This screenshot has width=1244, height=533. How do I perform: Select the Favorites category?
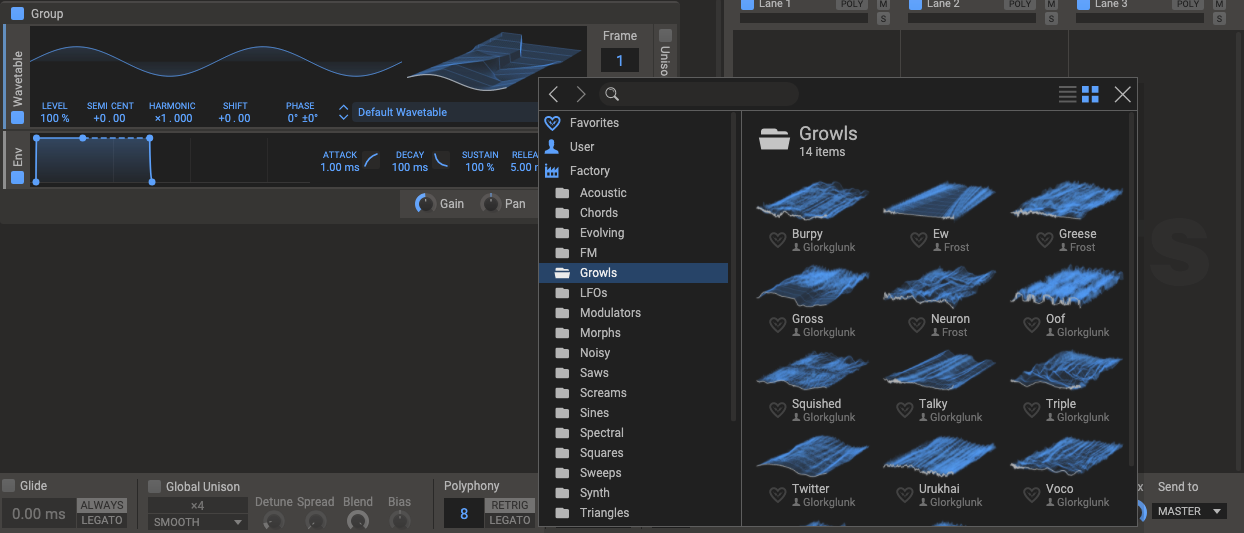pyautogui.click(x=594, y=123)
